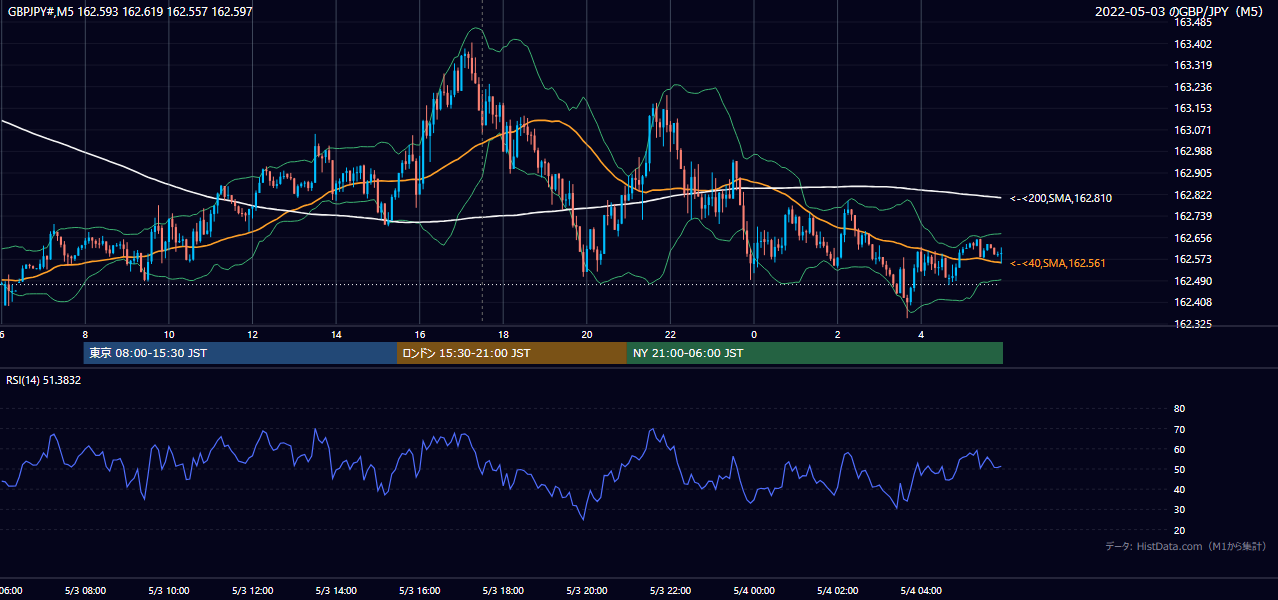Image resolution: width=1278 pixels, height=600 pixels.
Task: Click price axis value 162.325
Action: point(1193,324)
